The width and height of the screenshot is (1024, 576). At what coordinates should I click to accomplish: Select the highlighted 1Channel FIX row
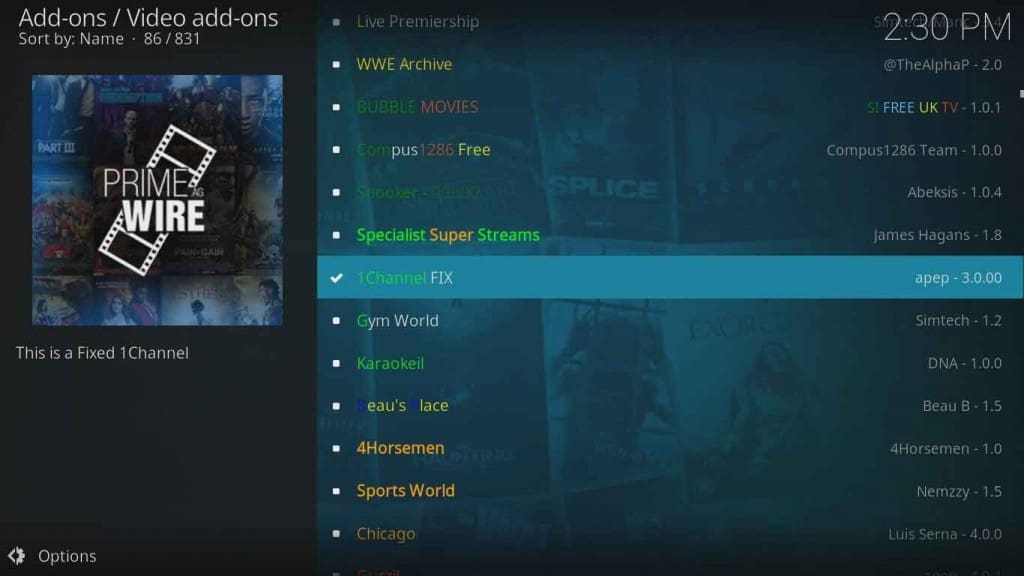670,278
